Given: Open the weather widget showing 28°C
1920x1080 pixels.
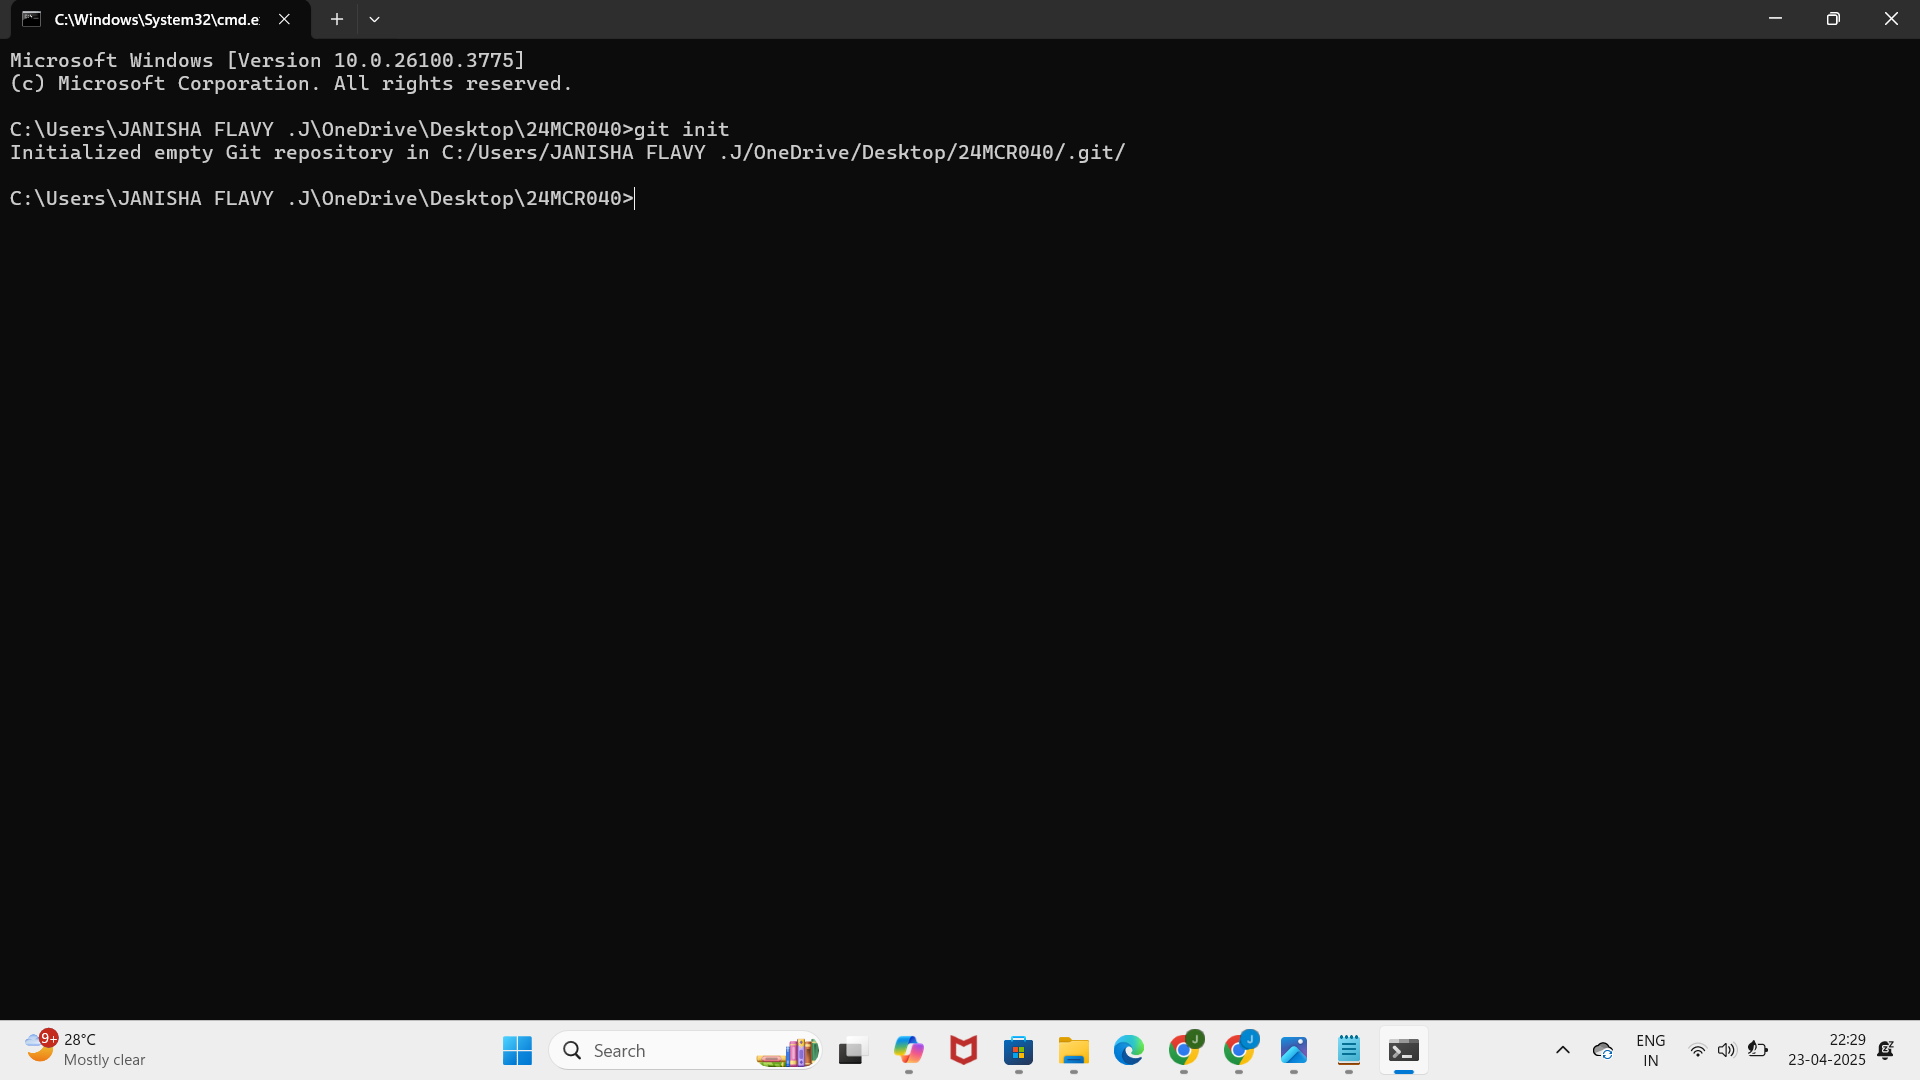Looking at the screenshot, I should pos(86,1050).
